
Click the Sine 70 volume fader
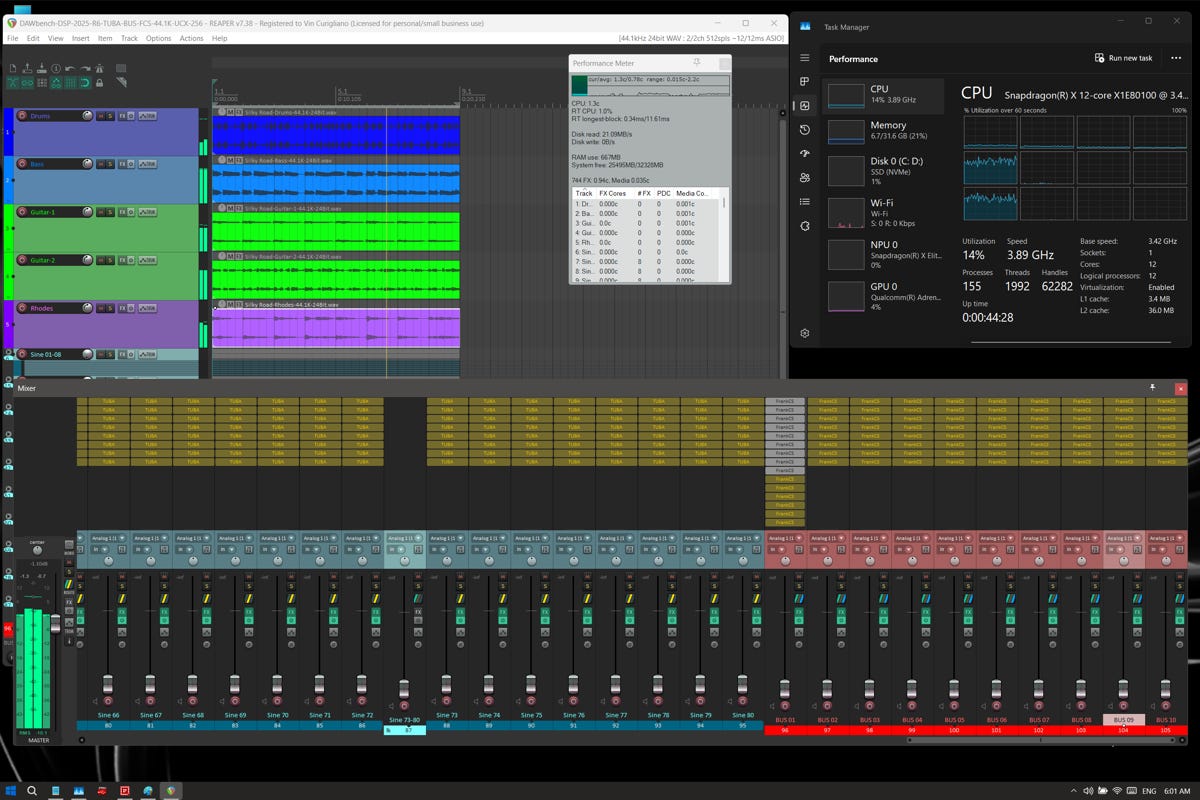pos(277,684)
